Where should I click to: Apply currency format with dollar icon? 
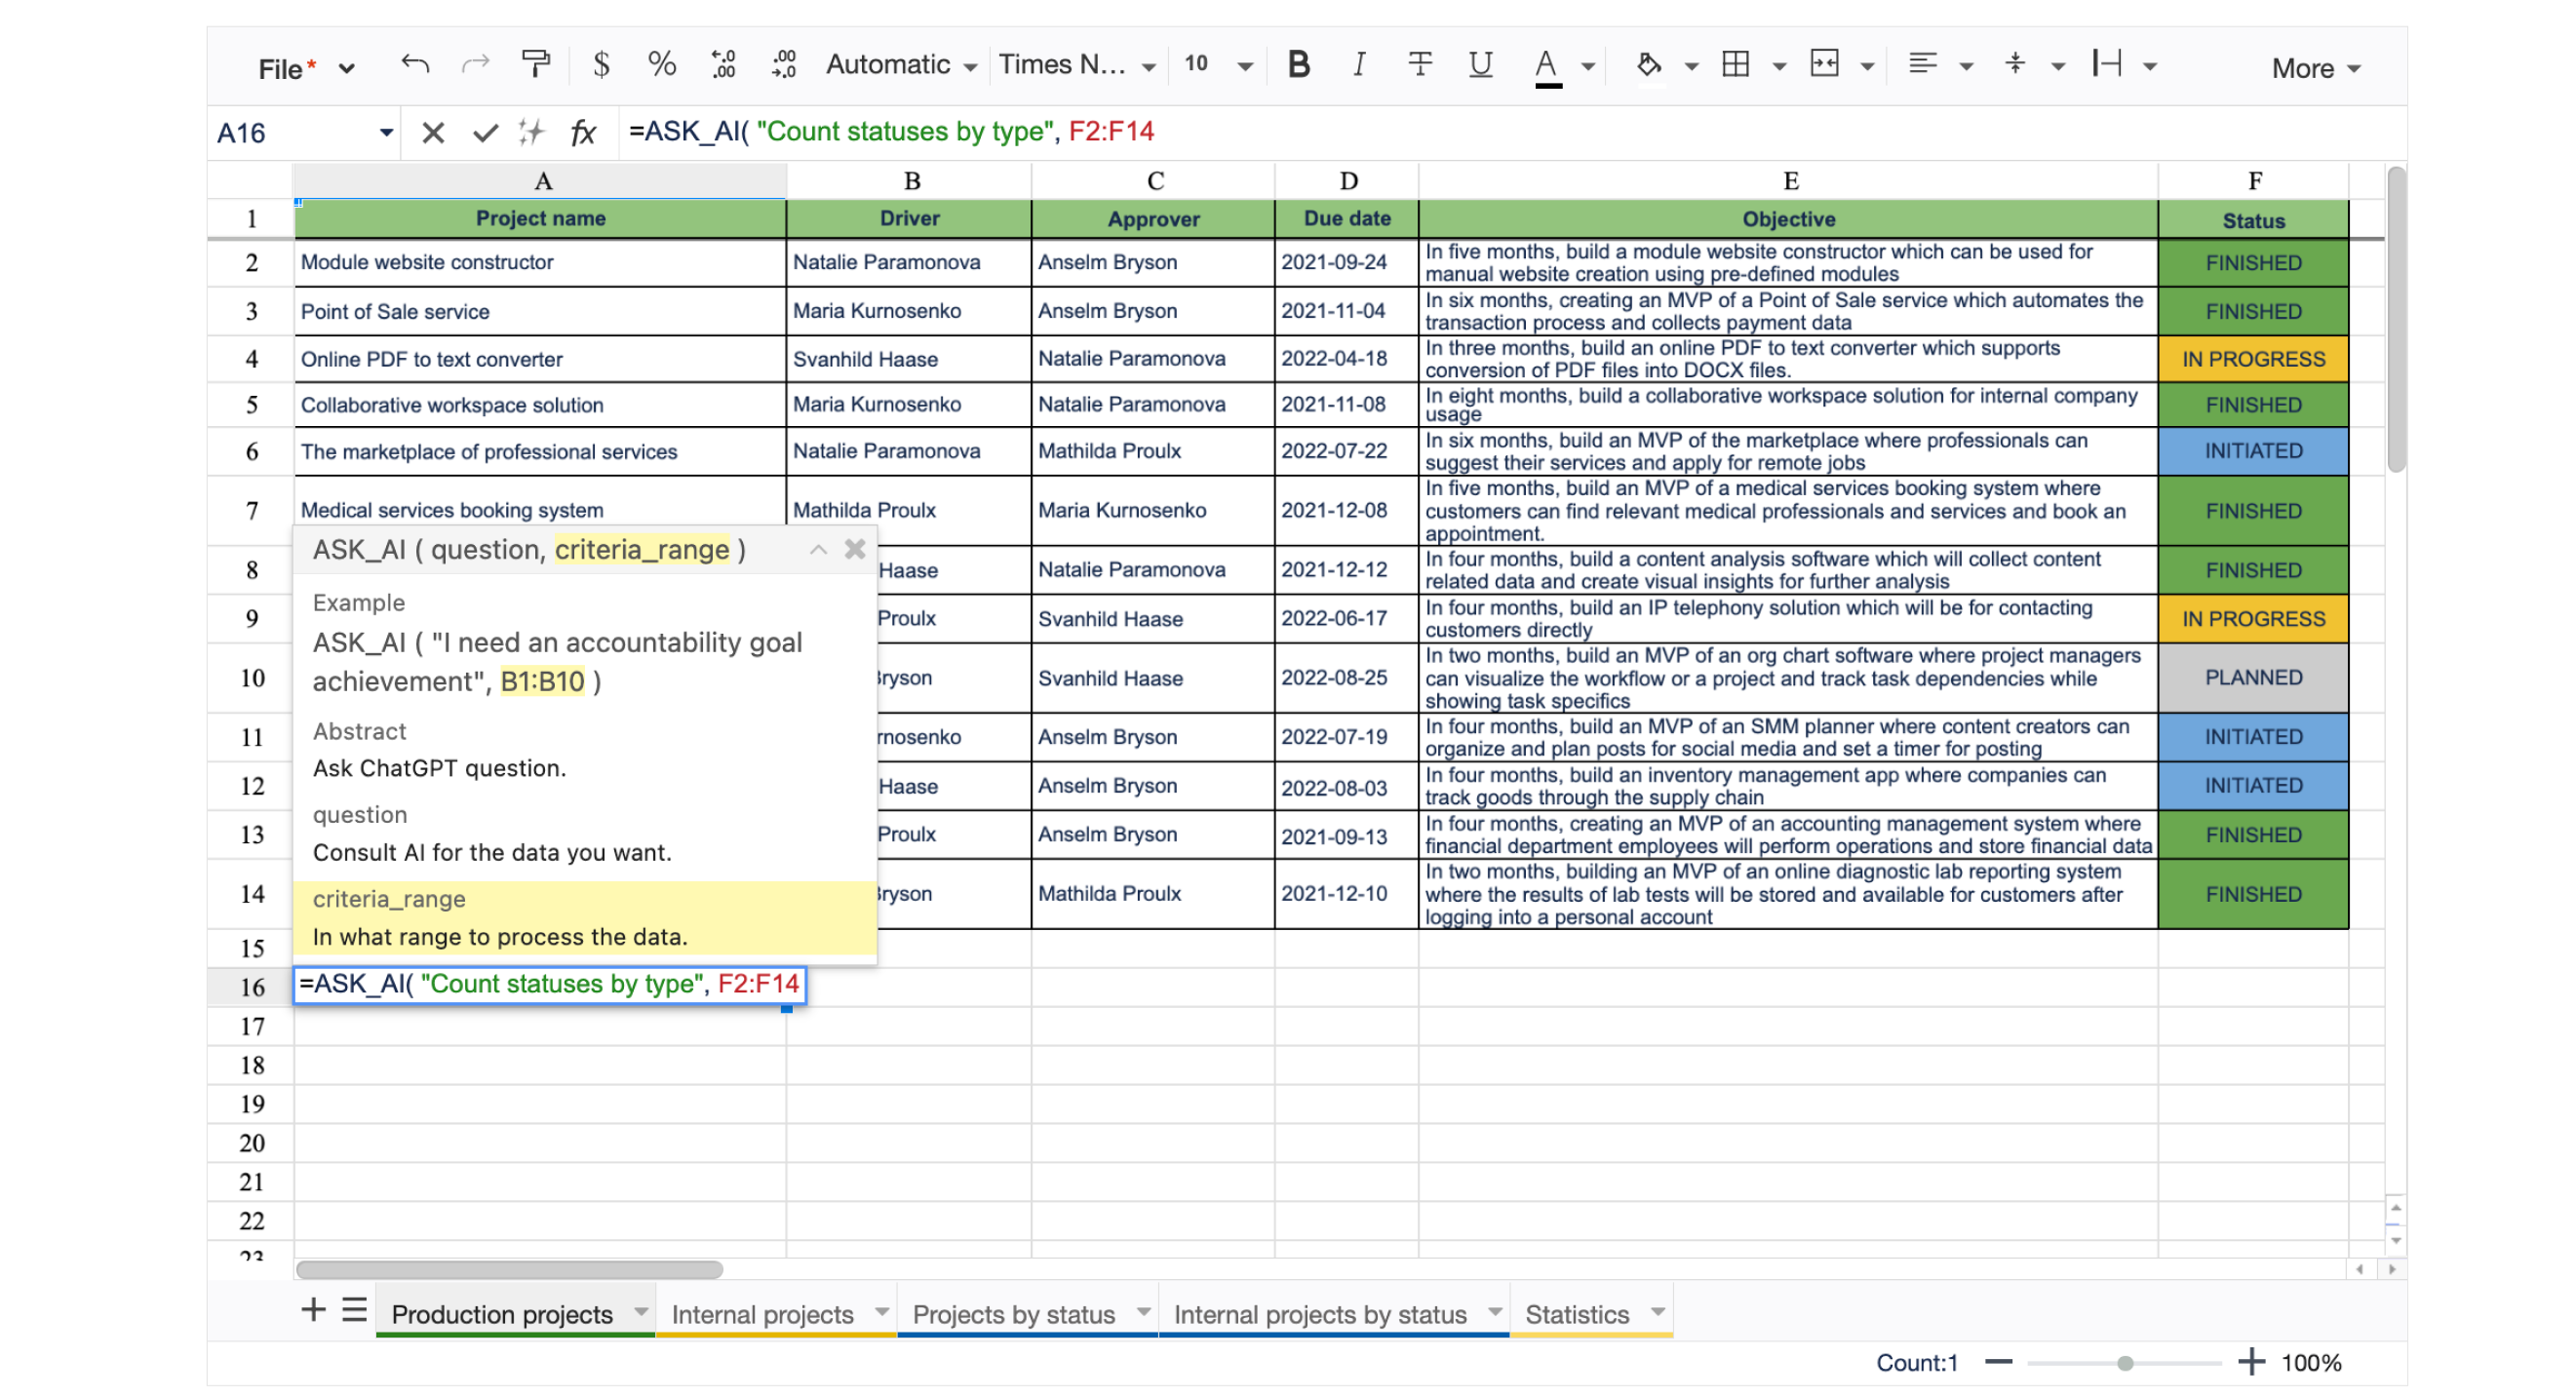(x=600, y=65)
